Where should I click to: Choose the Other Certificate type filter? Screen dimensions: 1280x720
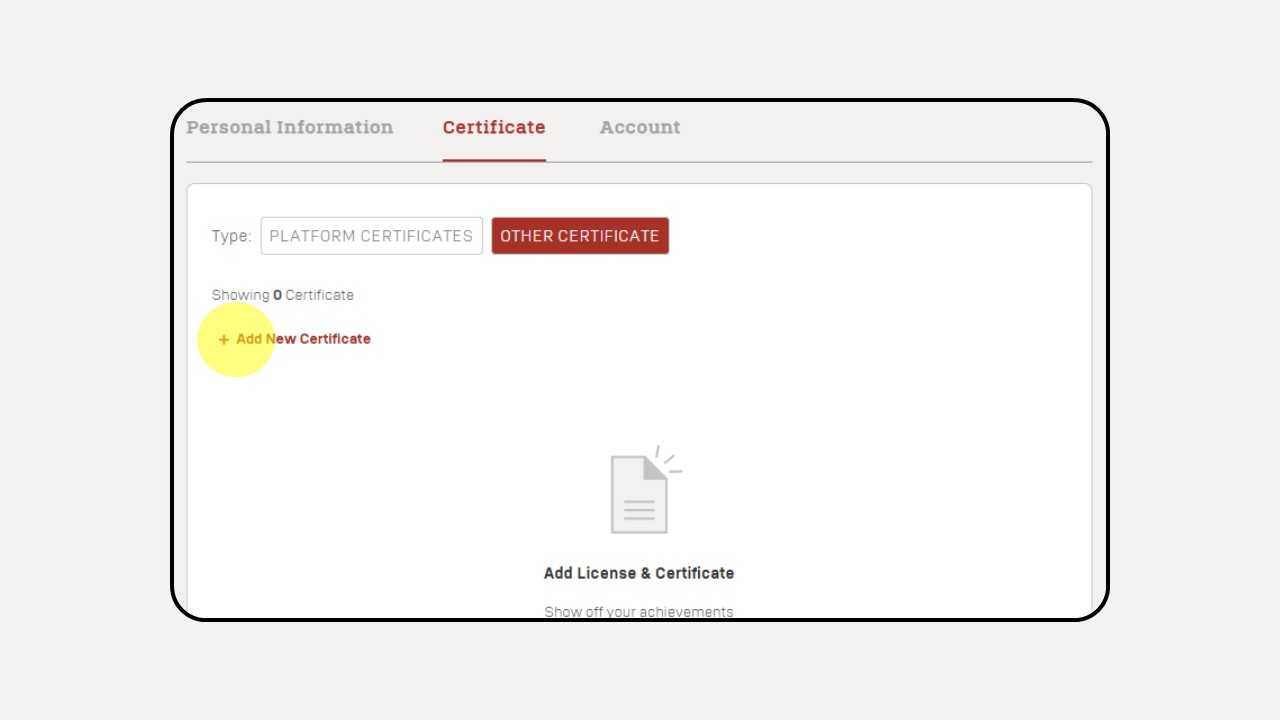(x=580, y=236)
